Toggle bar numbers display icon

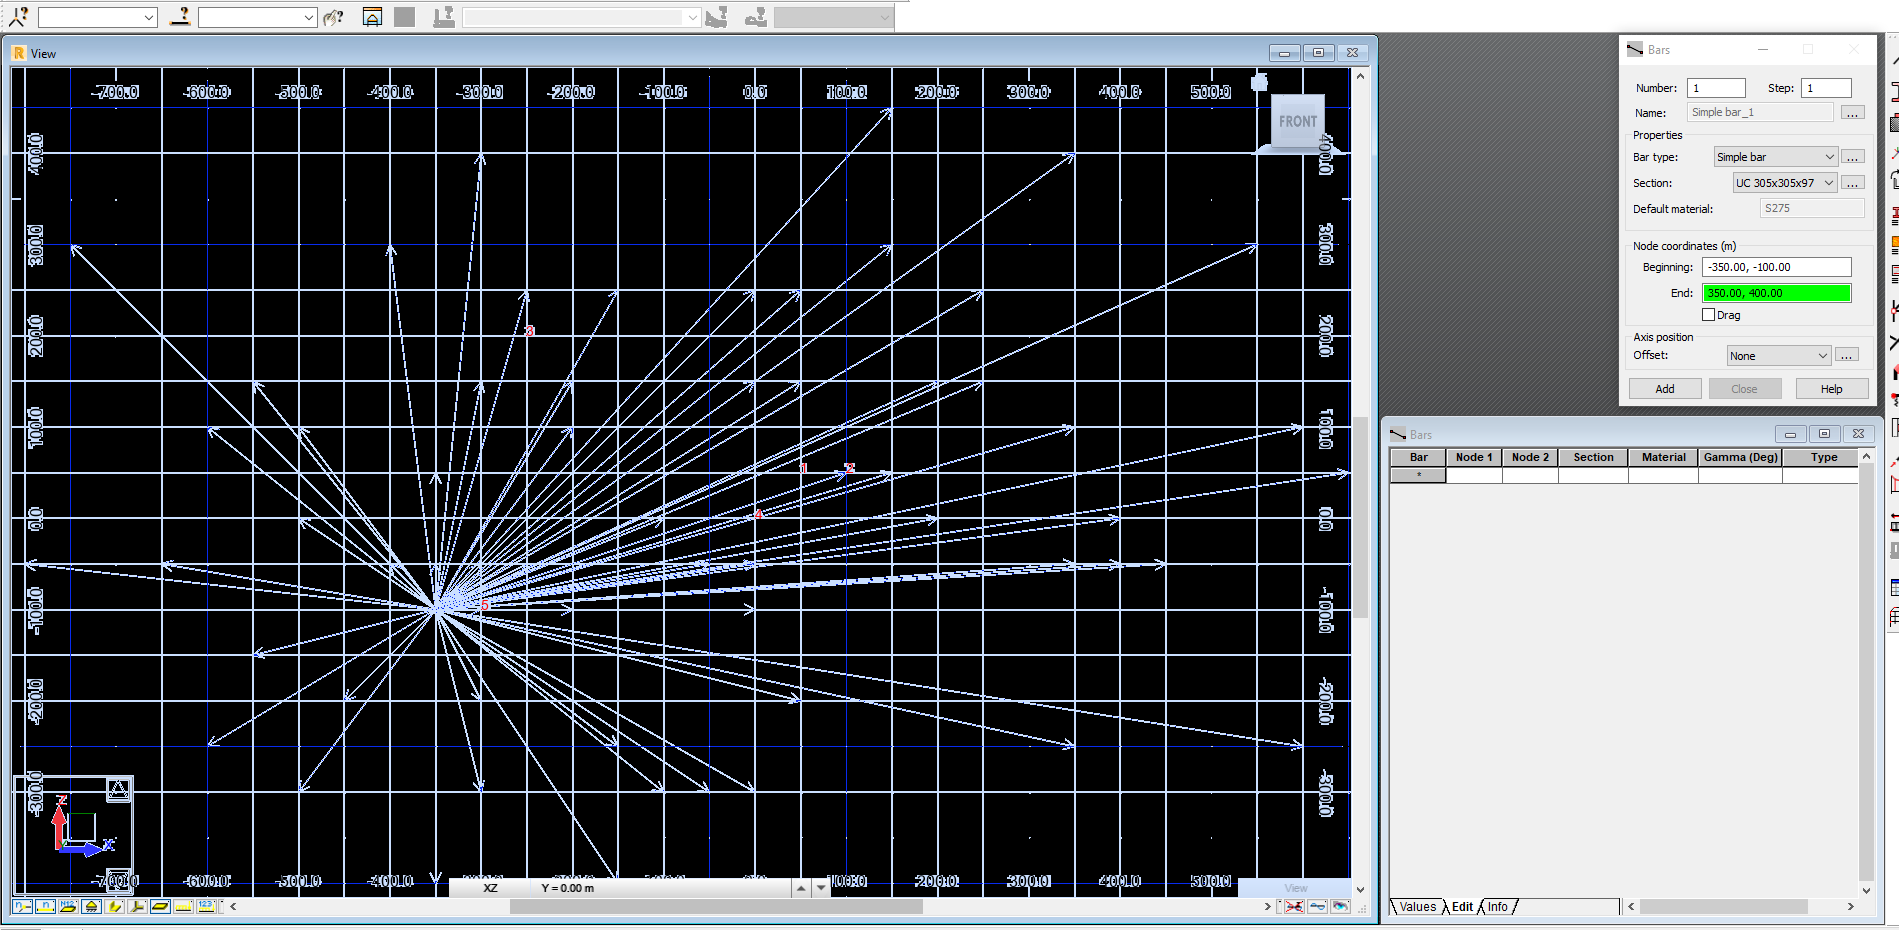point(45,907)
